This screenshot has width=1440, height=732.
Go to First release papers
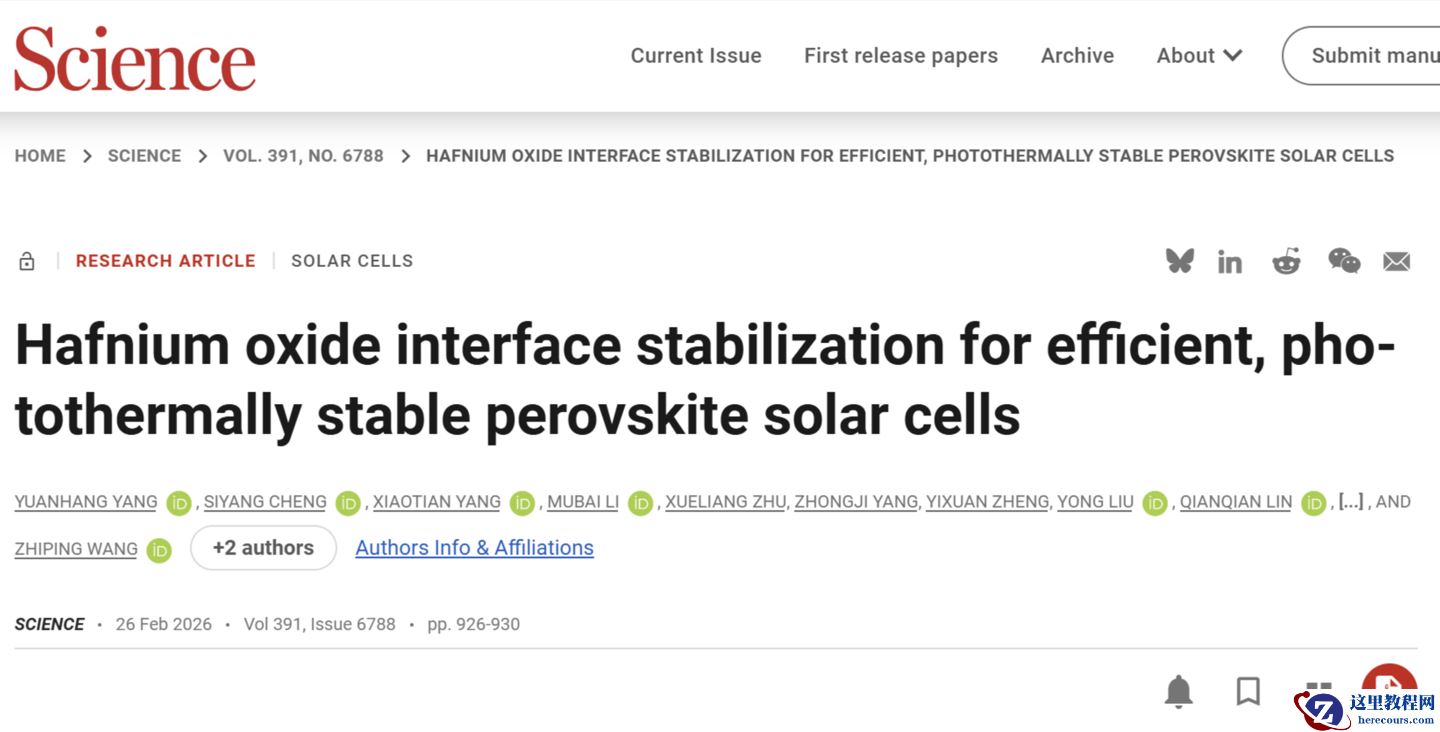pyautogui.click(x=901, y=56)
